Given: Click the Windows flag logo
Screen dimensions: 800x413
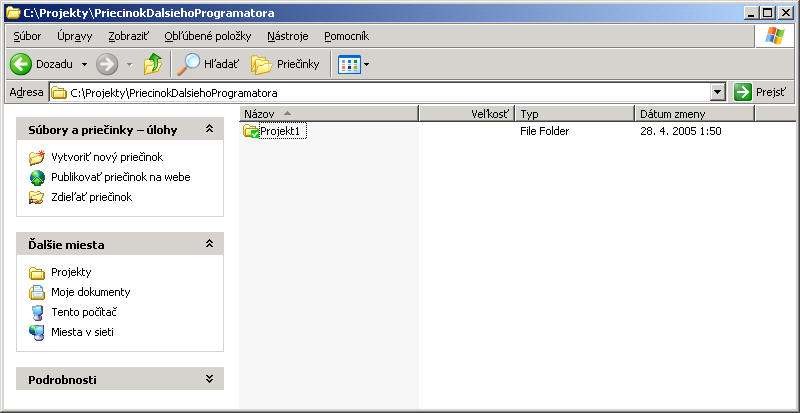Looking at the screenshot, I should tap(774, 36).
